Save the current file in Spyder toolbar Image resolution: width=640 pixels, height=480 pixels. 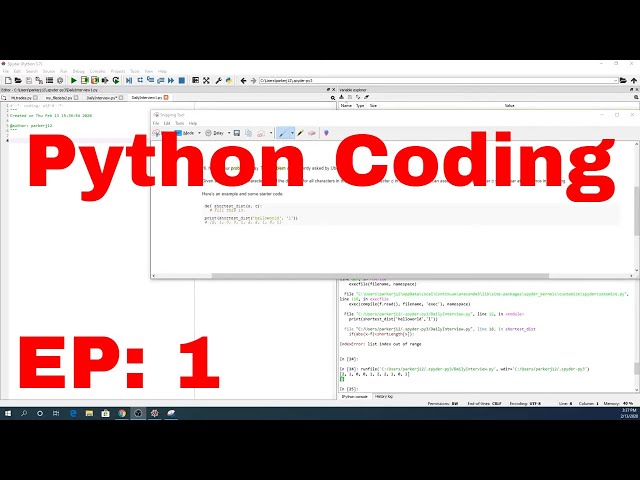(x=29, y=80)
